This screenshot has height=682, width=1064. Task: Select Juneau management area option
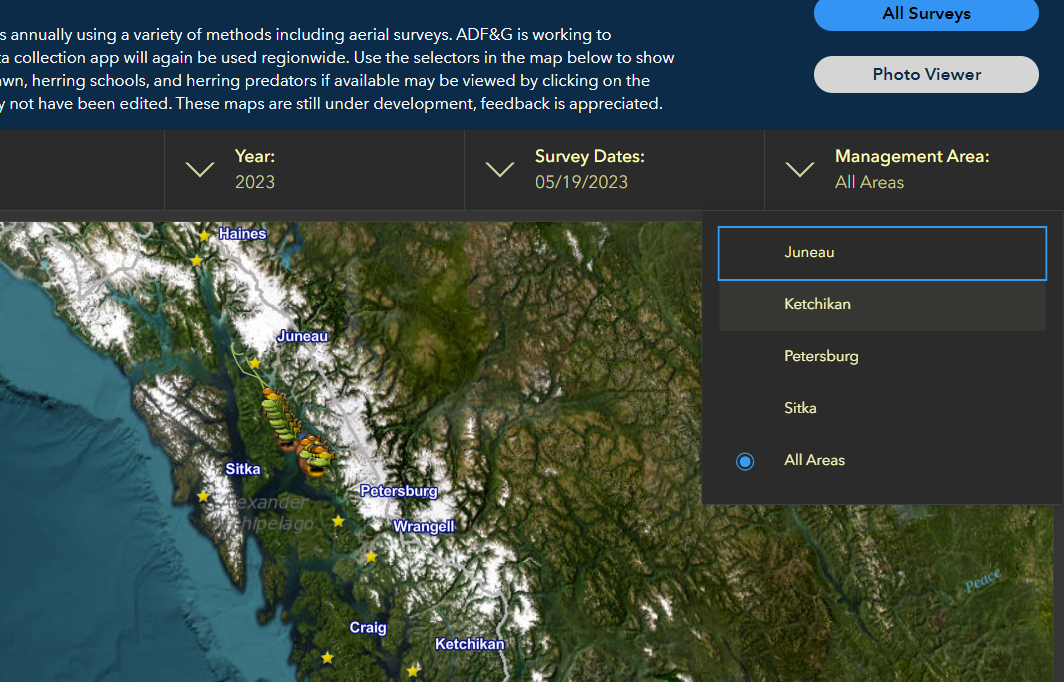(882, 253)
